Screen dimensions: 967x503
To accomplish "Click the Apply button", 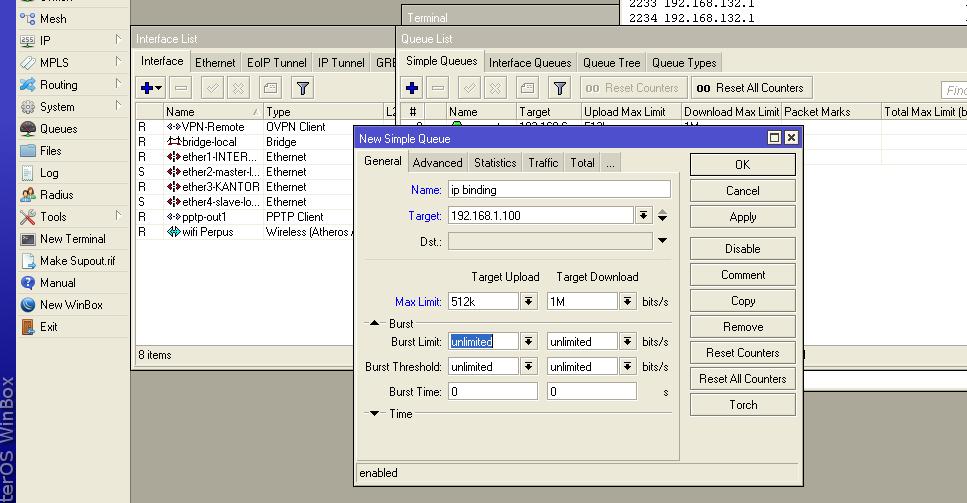I will coord(743,217).
